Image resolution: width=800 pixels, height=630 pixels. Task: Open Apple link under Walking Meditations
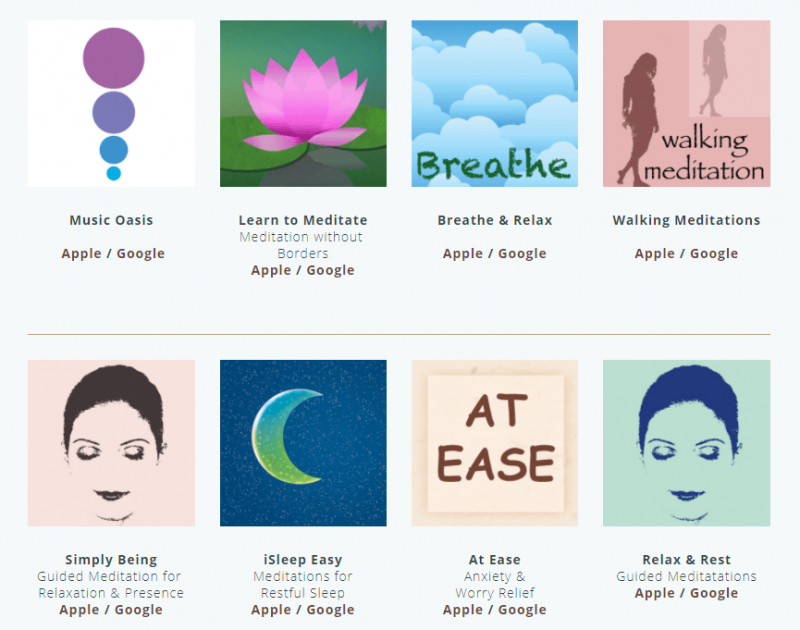(x=655, y=254)
